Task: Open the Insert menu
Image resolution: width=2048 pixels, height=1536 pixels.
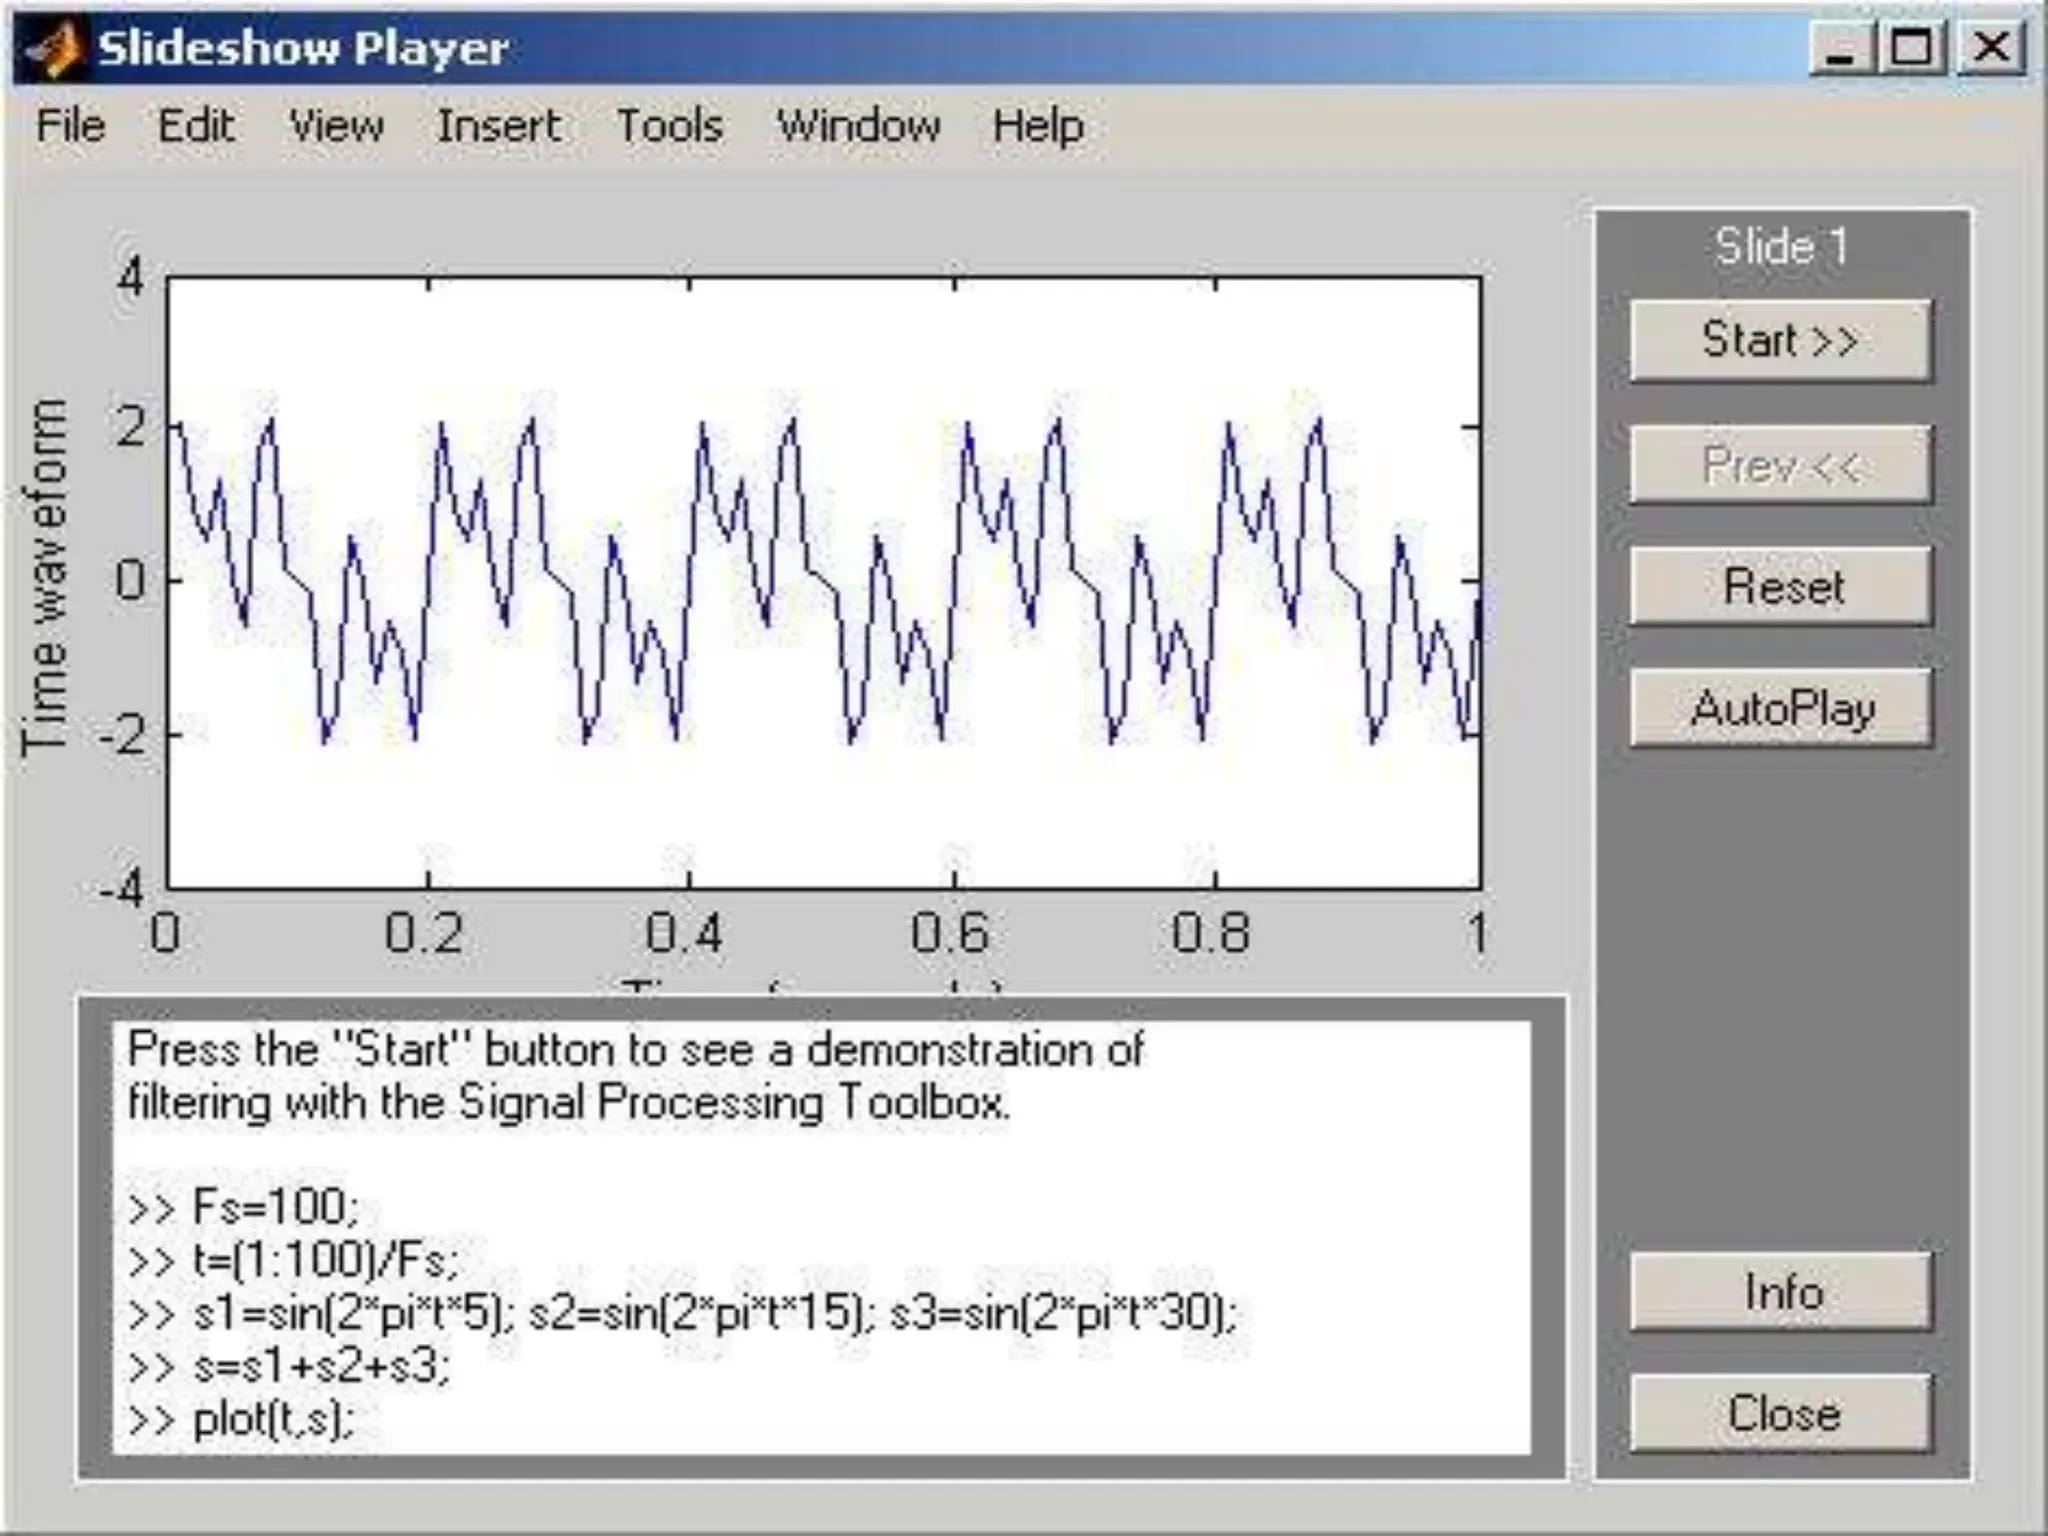Action: coord(498,126)
